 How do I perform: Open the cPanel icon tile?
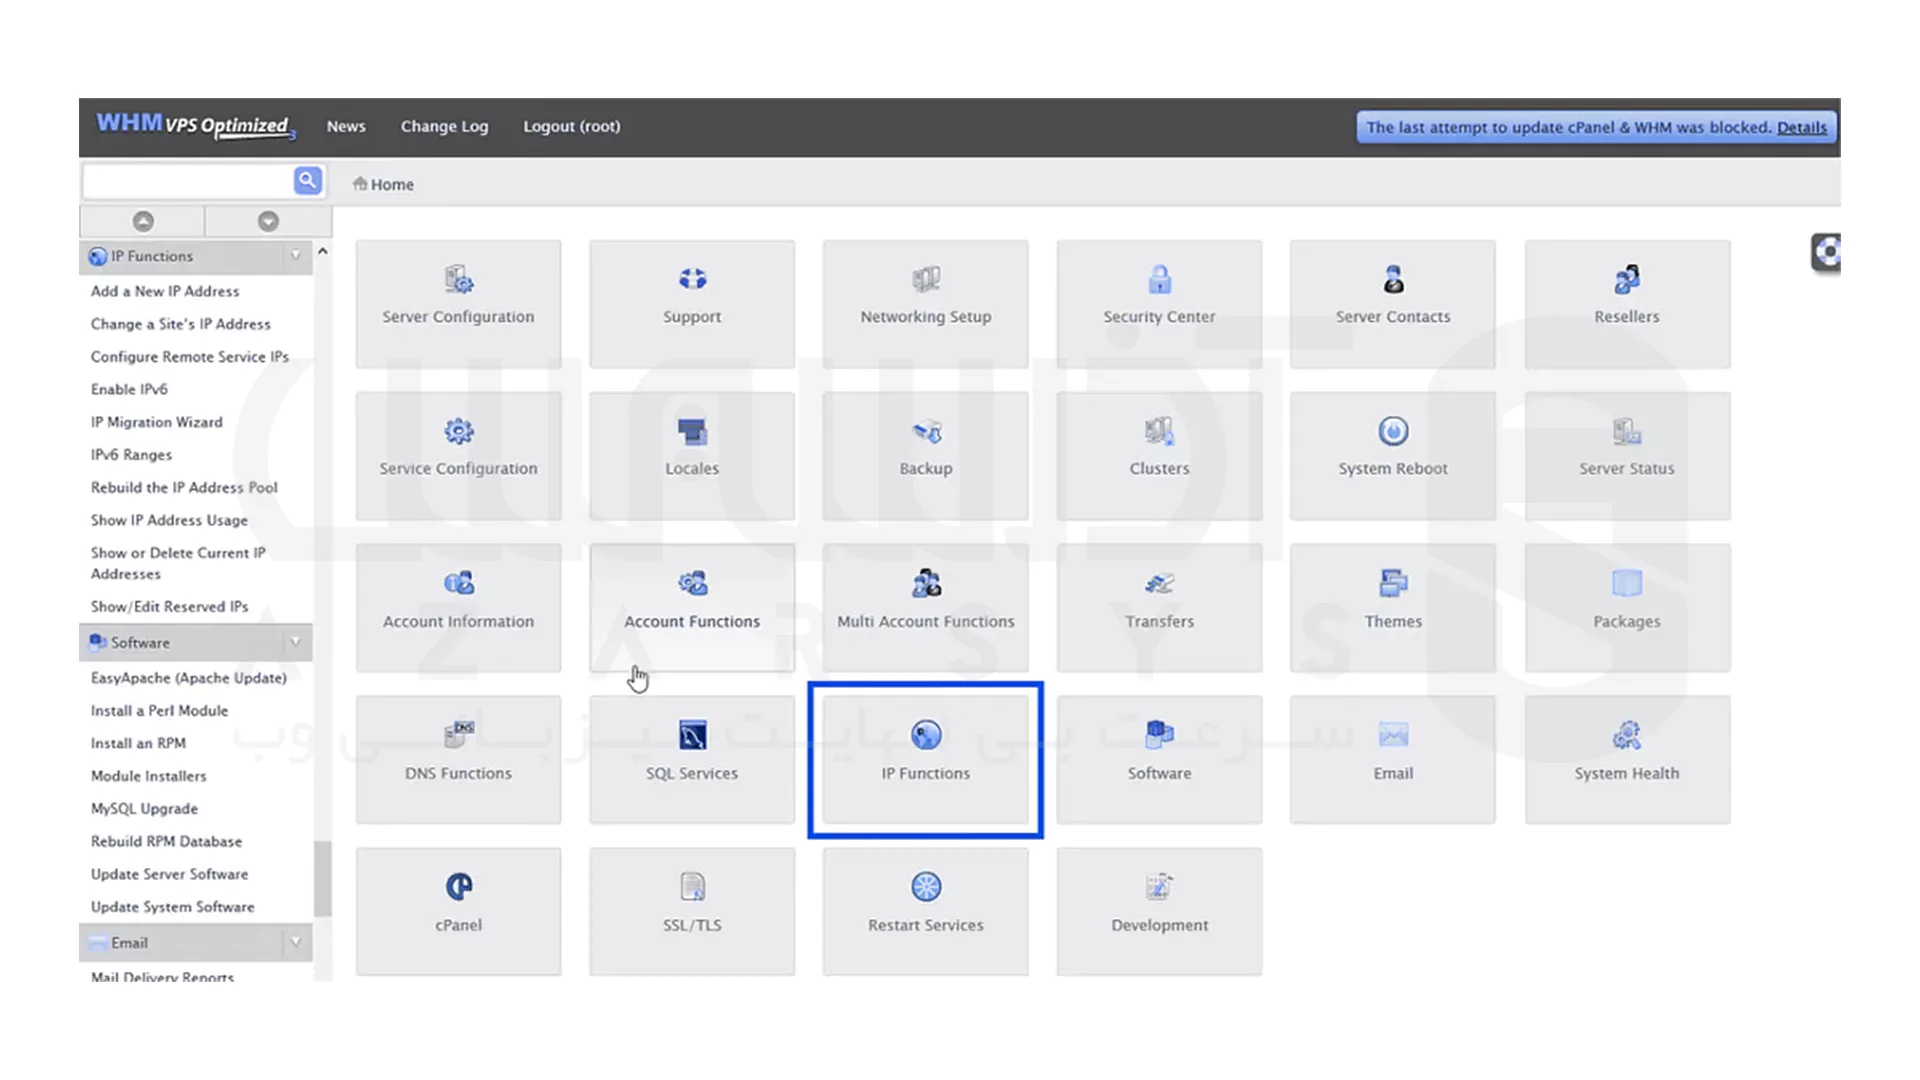[x=458, y=888]
